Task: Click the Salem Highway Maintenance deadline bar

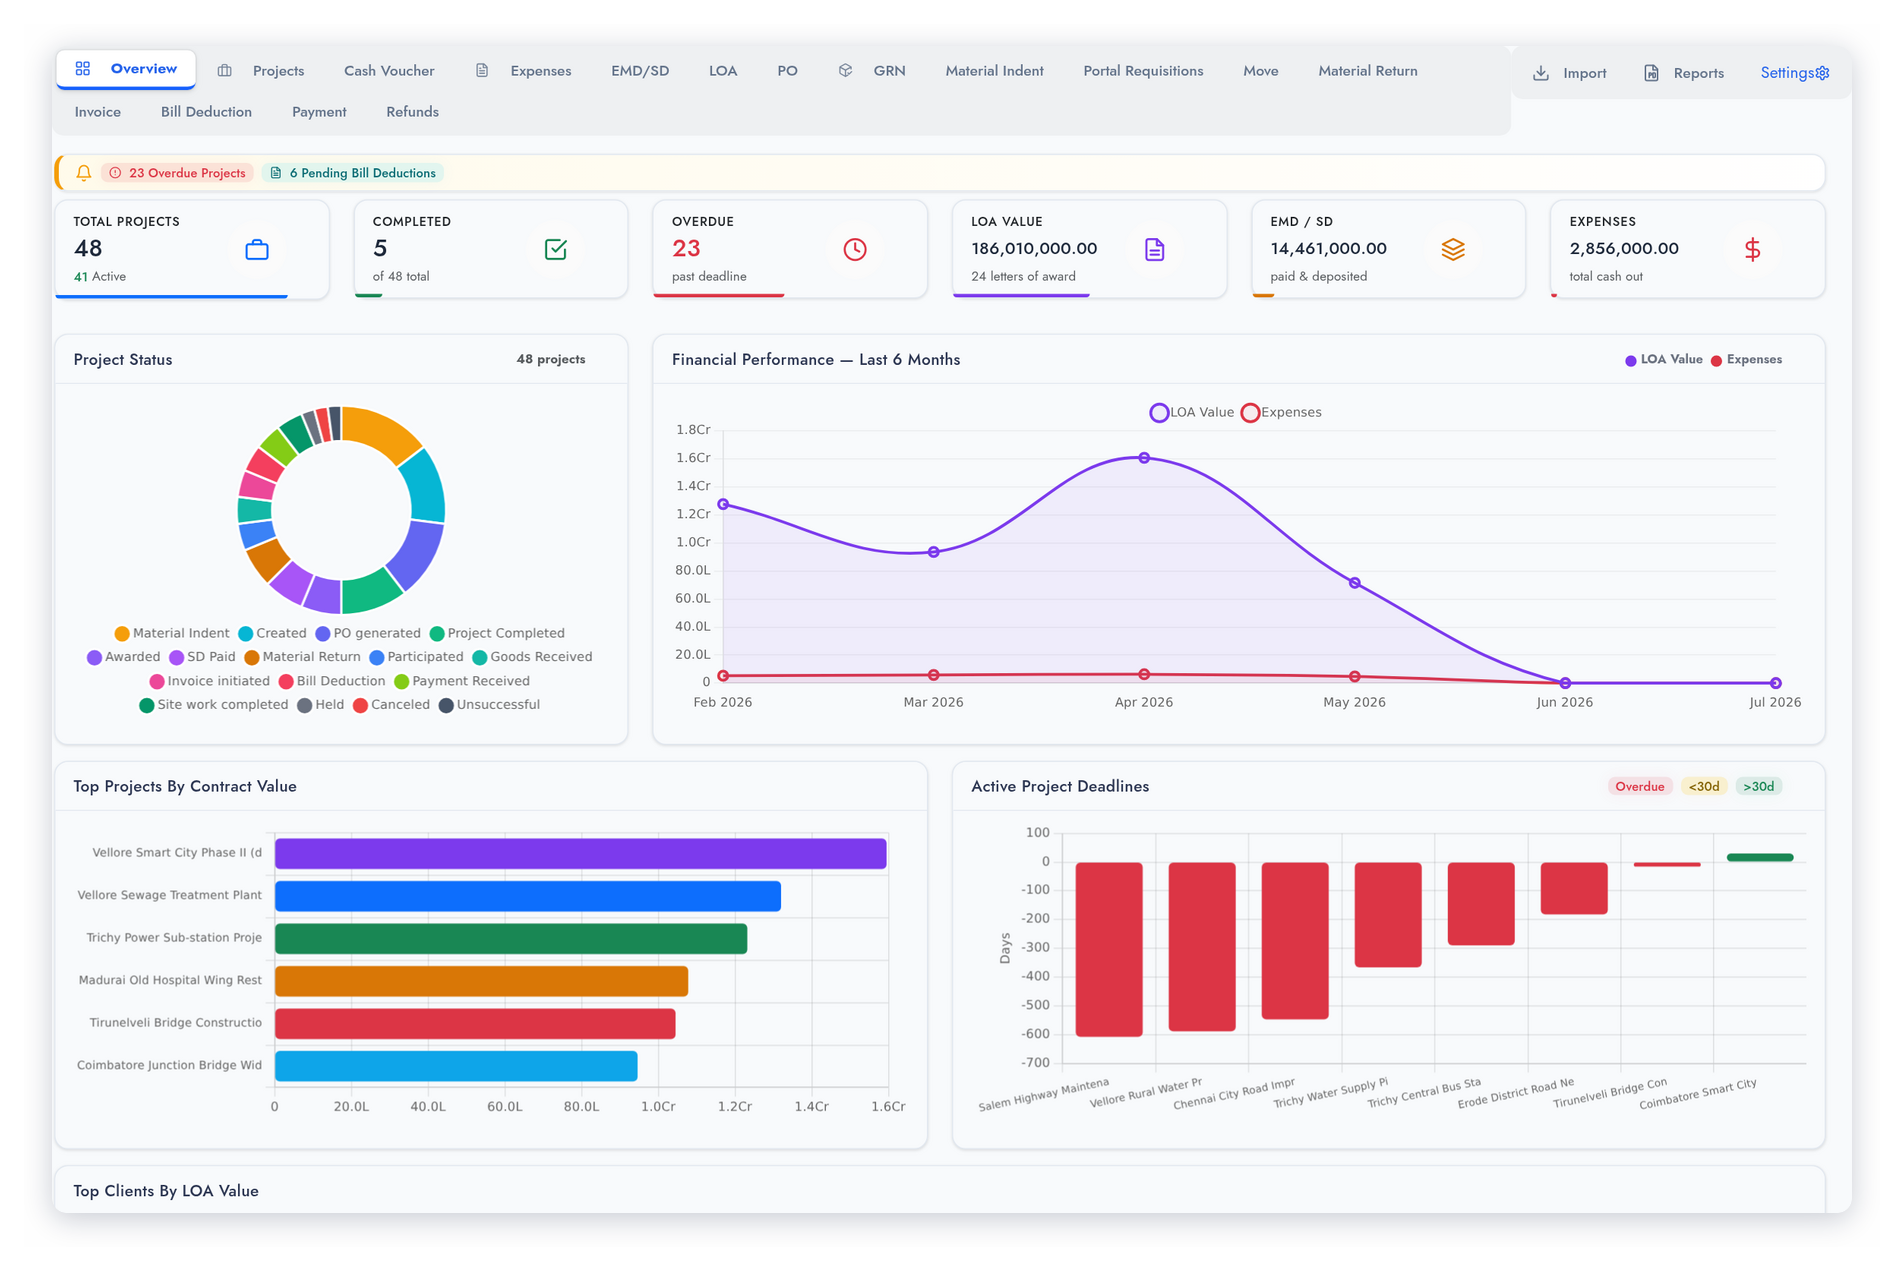Action: (1109, 949)
